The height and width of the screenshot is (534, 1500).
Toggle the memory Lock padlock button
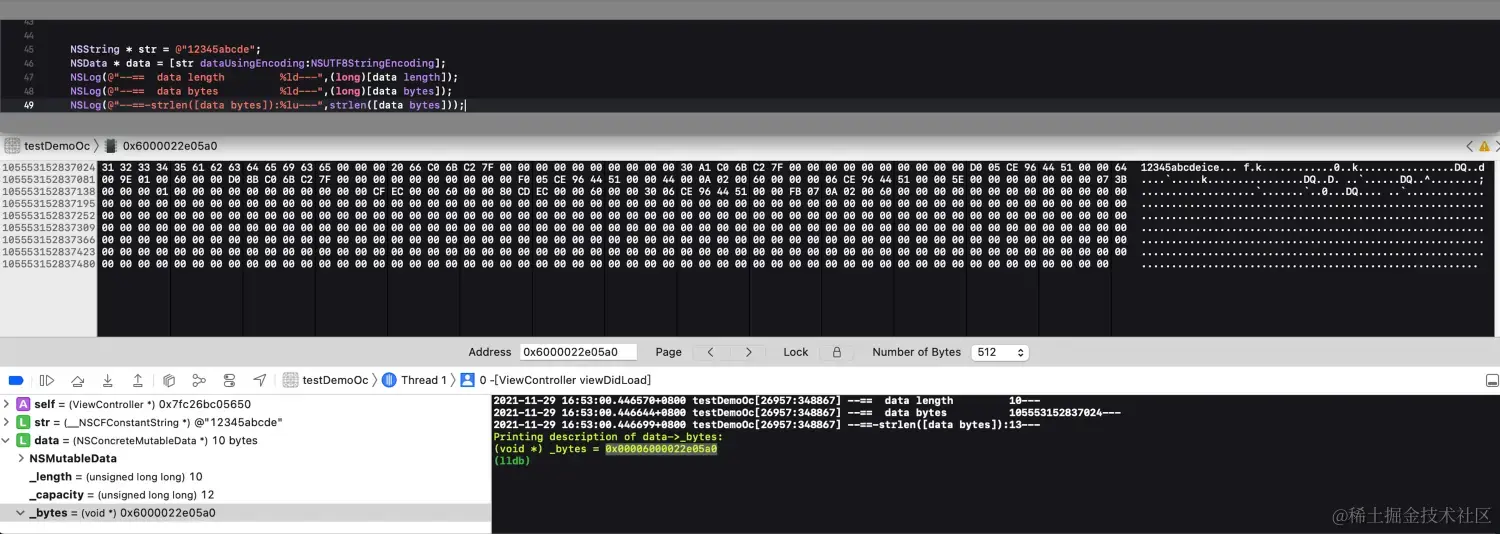(837, 352)
